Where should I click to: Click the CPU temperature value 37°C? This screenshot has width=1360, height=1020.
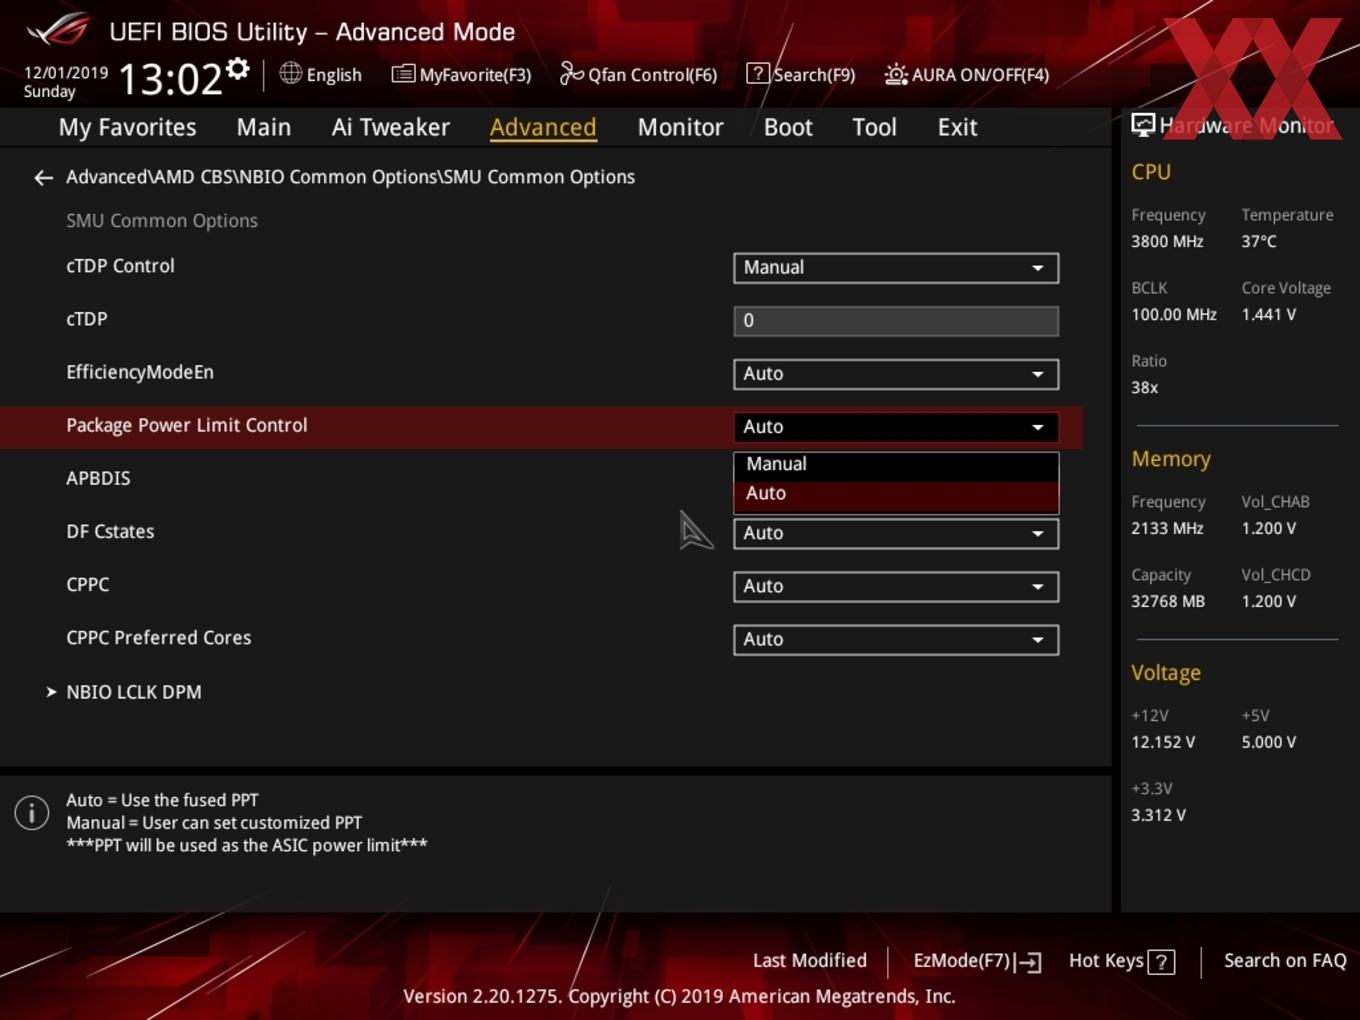point(1259,241)
